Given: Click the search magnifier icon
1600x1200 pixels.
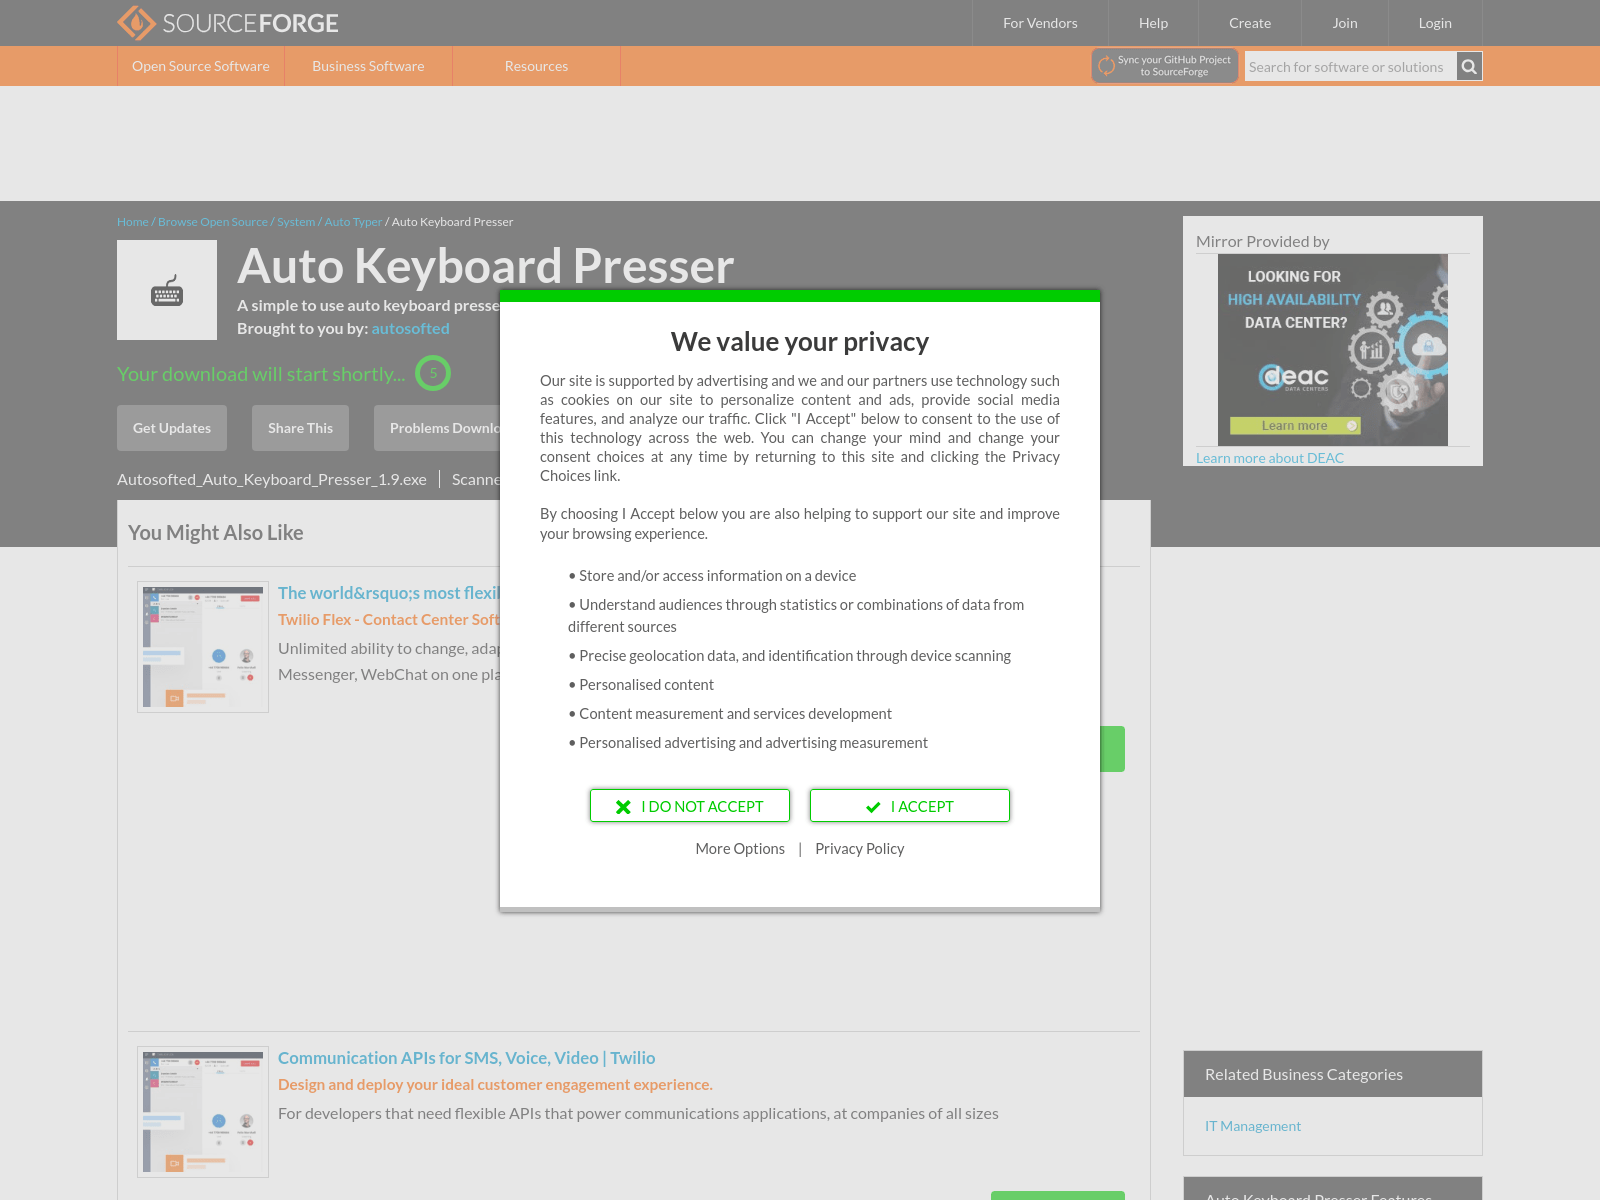Looking at the screenshot, I should 1469,67.
